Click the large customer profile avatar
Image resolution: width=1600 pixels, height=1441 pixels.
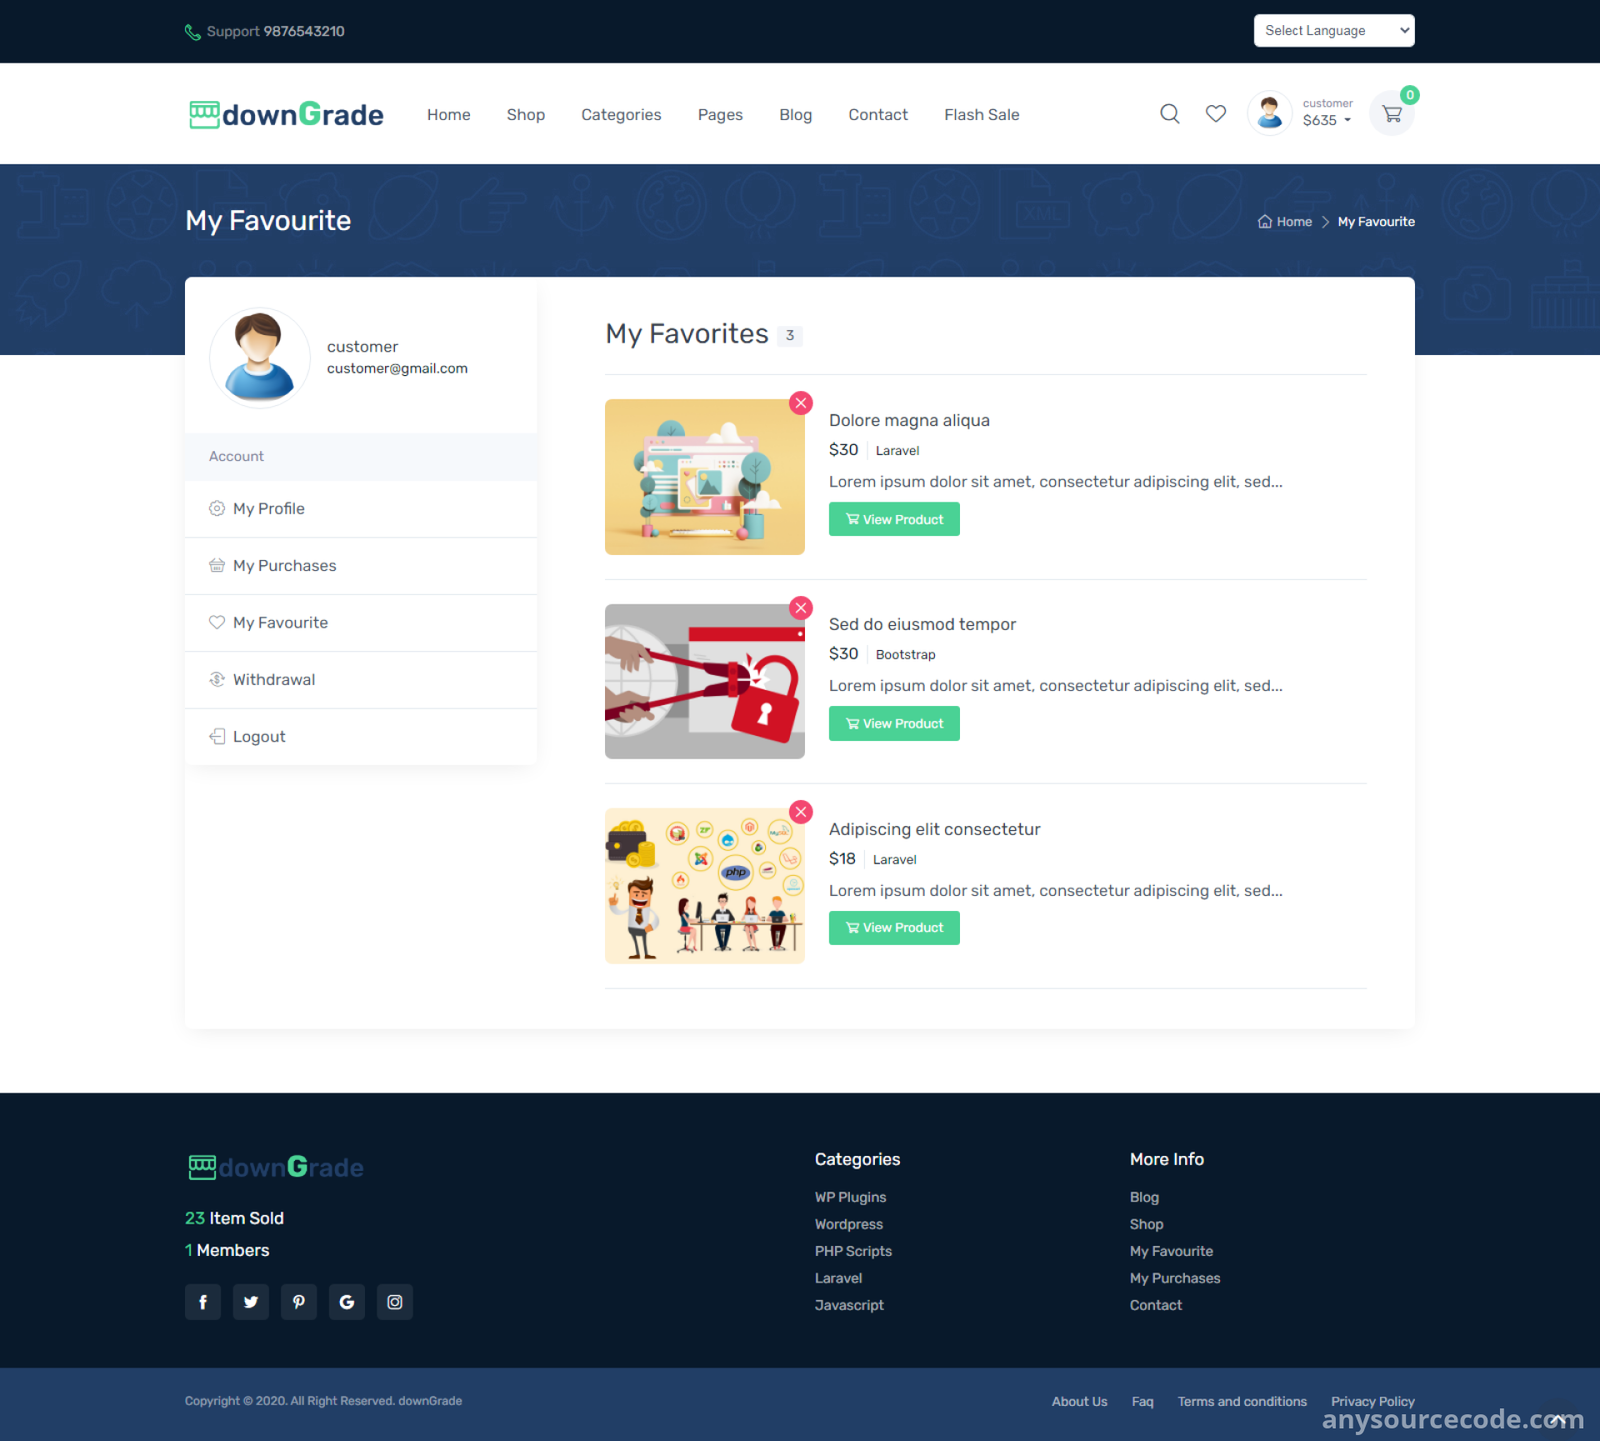tap(260, 358)
